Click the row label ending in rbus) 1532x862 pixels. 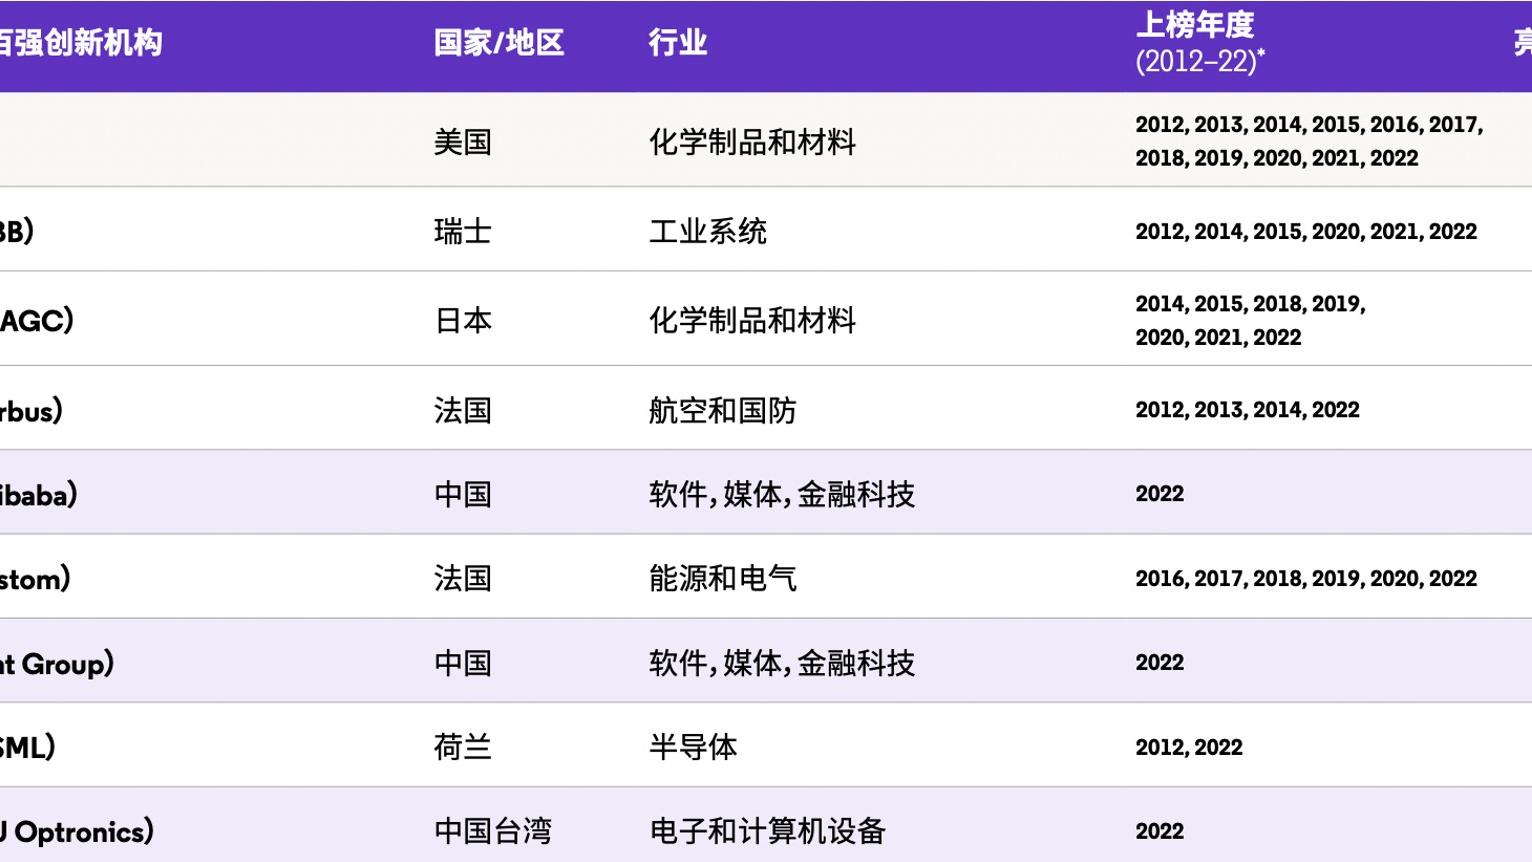30,409
